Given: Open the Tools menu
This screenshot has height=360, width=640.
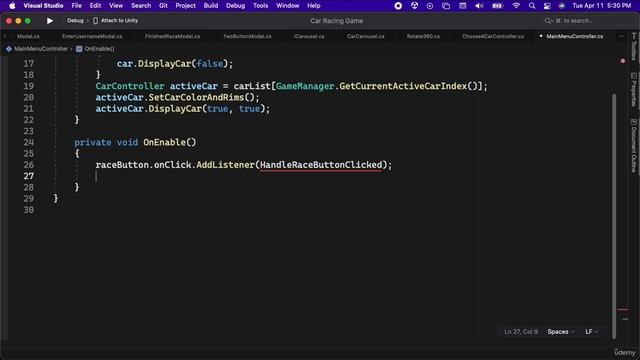Looking at the screenshot, I should (260, 6).
